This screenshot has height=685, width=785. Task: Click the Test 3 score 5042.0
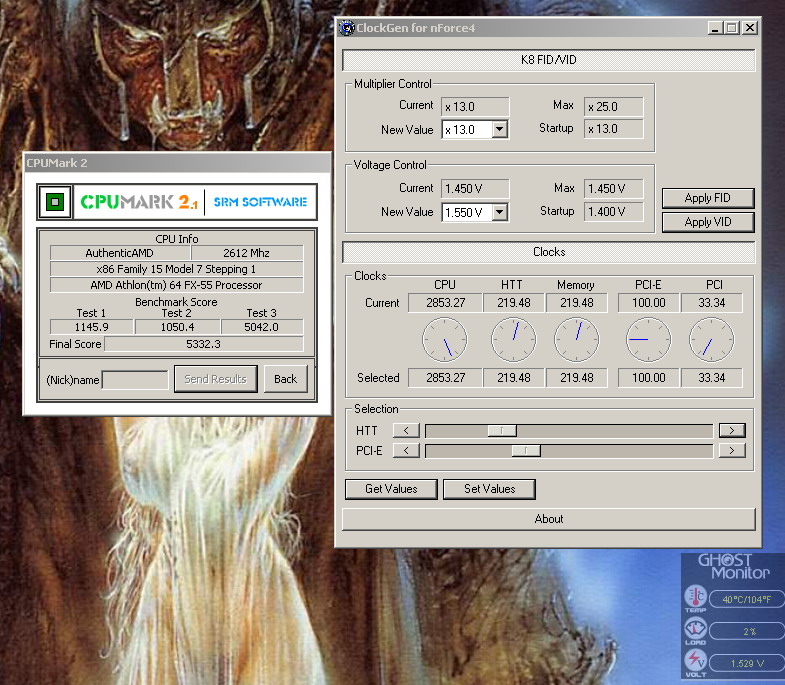pyautogui.click(x=261, y=327)
